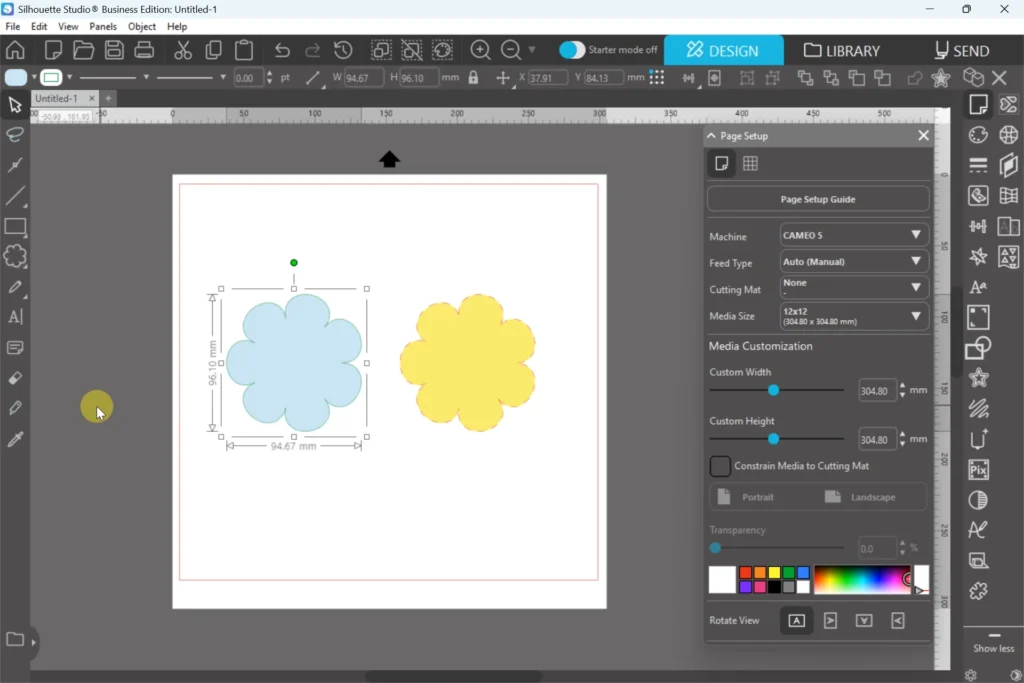Click the Cut scissors icon

click(183, 50)
